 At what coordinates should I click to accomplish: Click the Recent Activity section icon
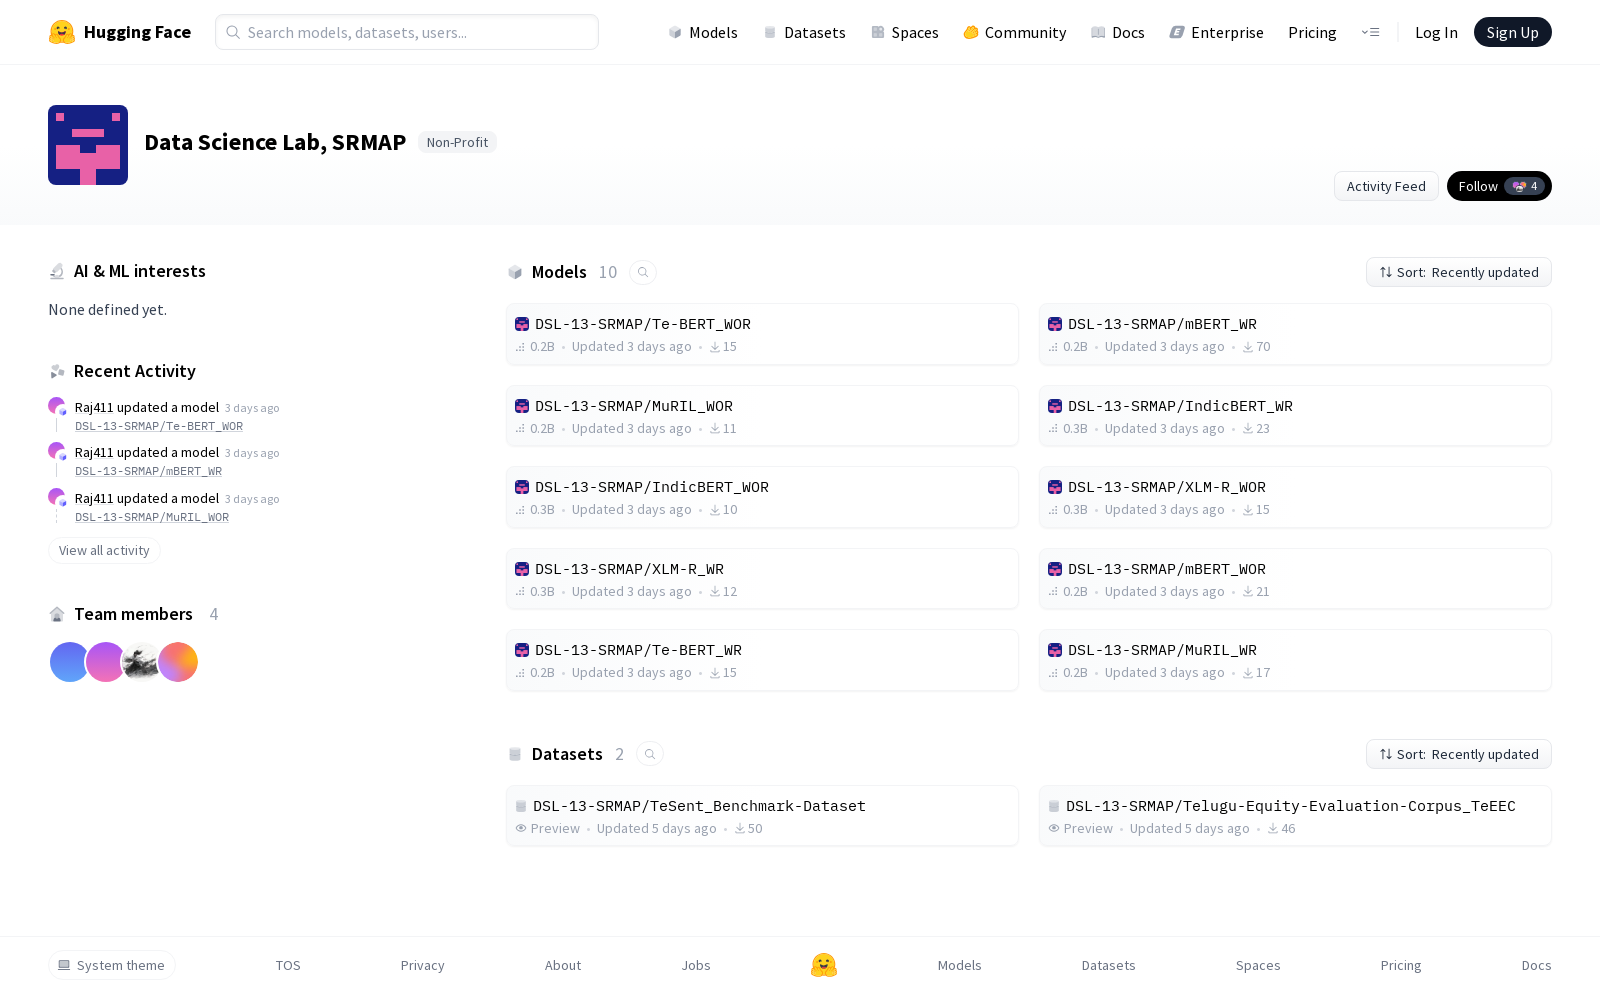pos(57,371)
